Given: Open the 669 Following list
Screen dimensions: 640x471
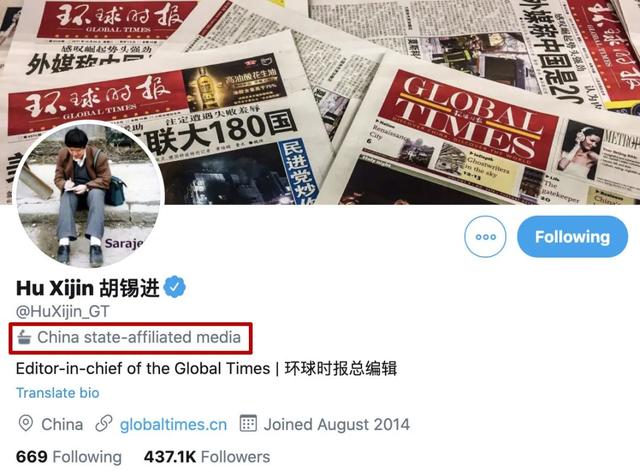Looking at the screenshot, I should [69, 457].
